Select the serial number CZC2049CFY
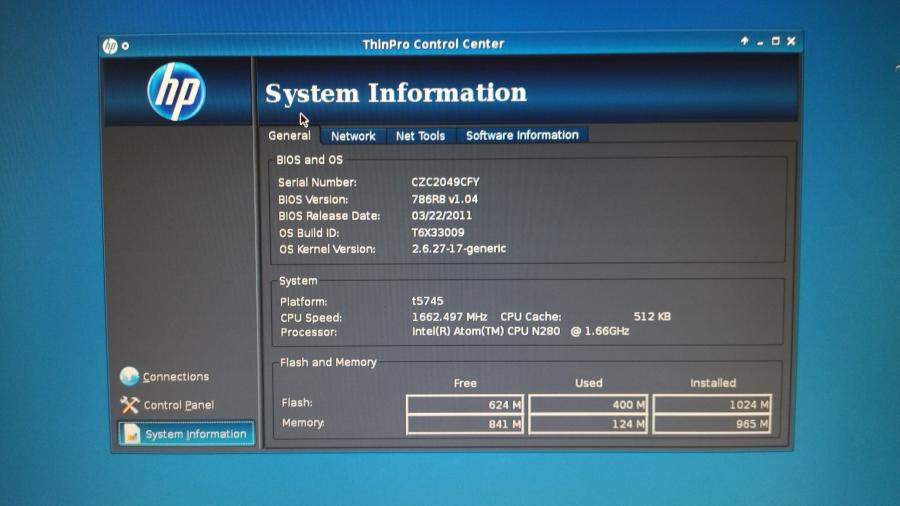The height and width of the screenshot is (506, 900). (445, 182)
